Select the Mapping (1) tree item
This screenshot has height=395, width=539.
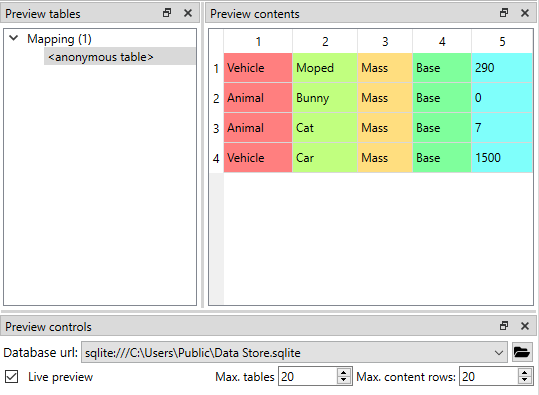[x=59, y=39]
